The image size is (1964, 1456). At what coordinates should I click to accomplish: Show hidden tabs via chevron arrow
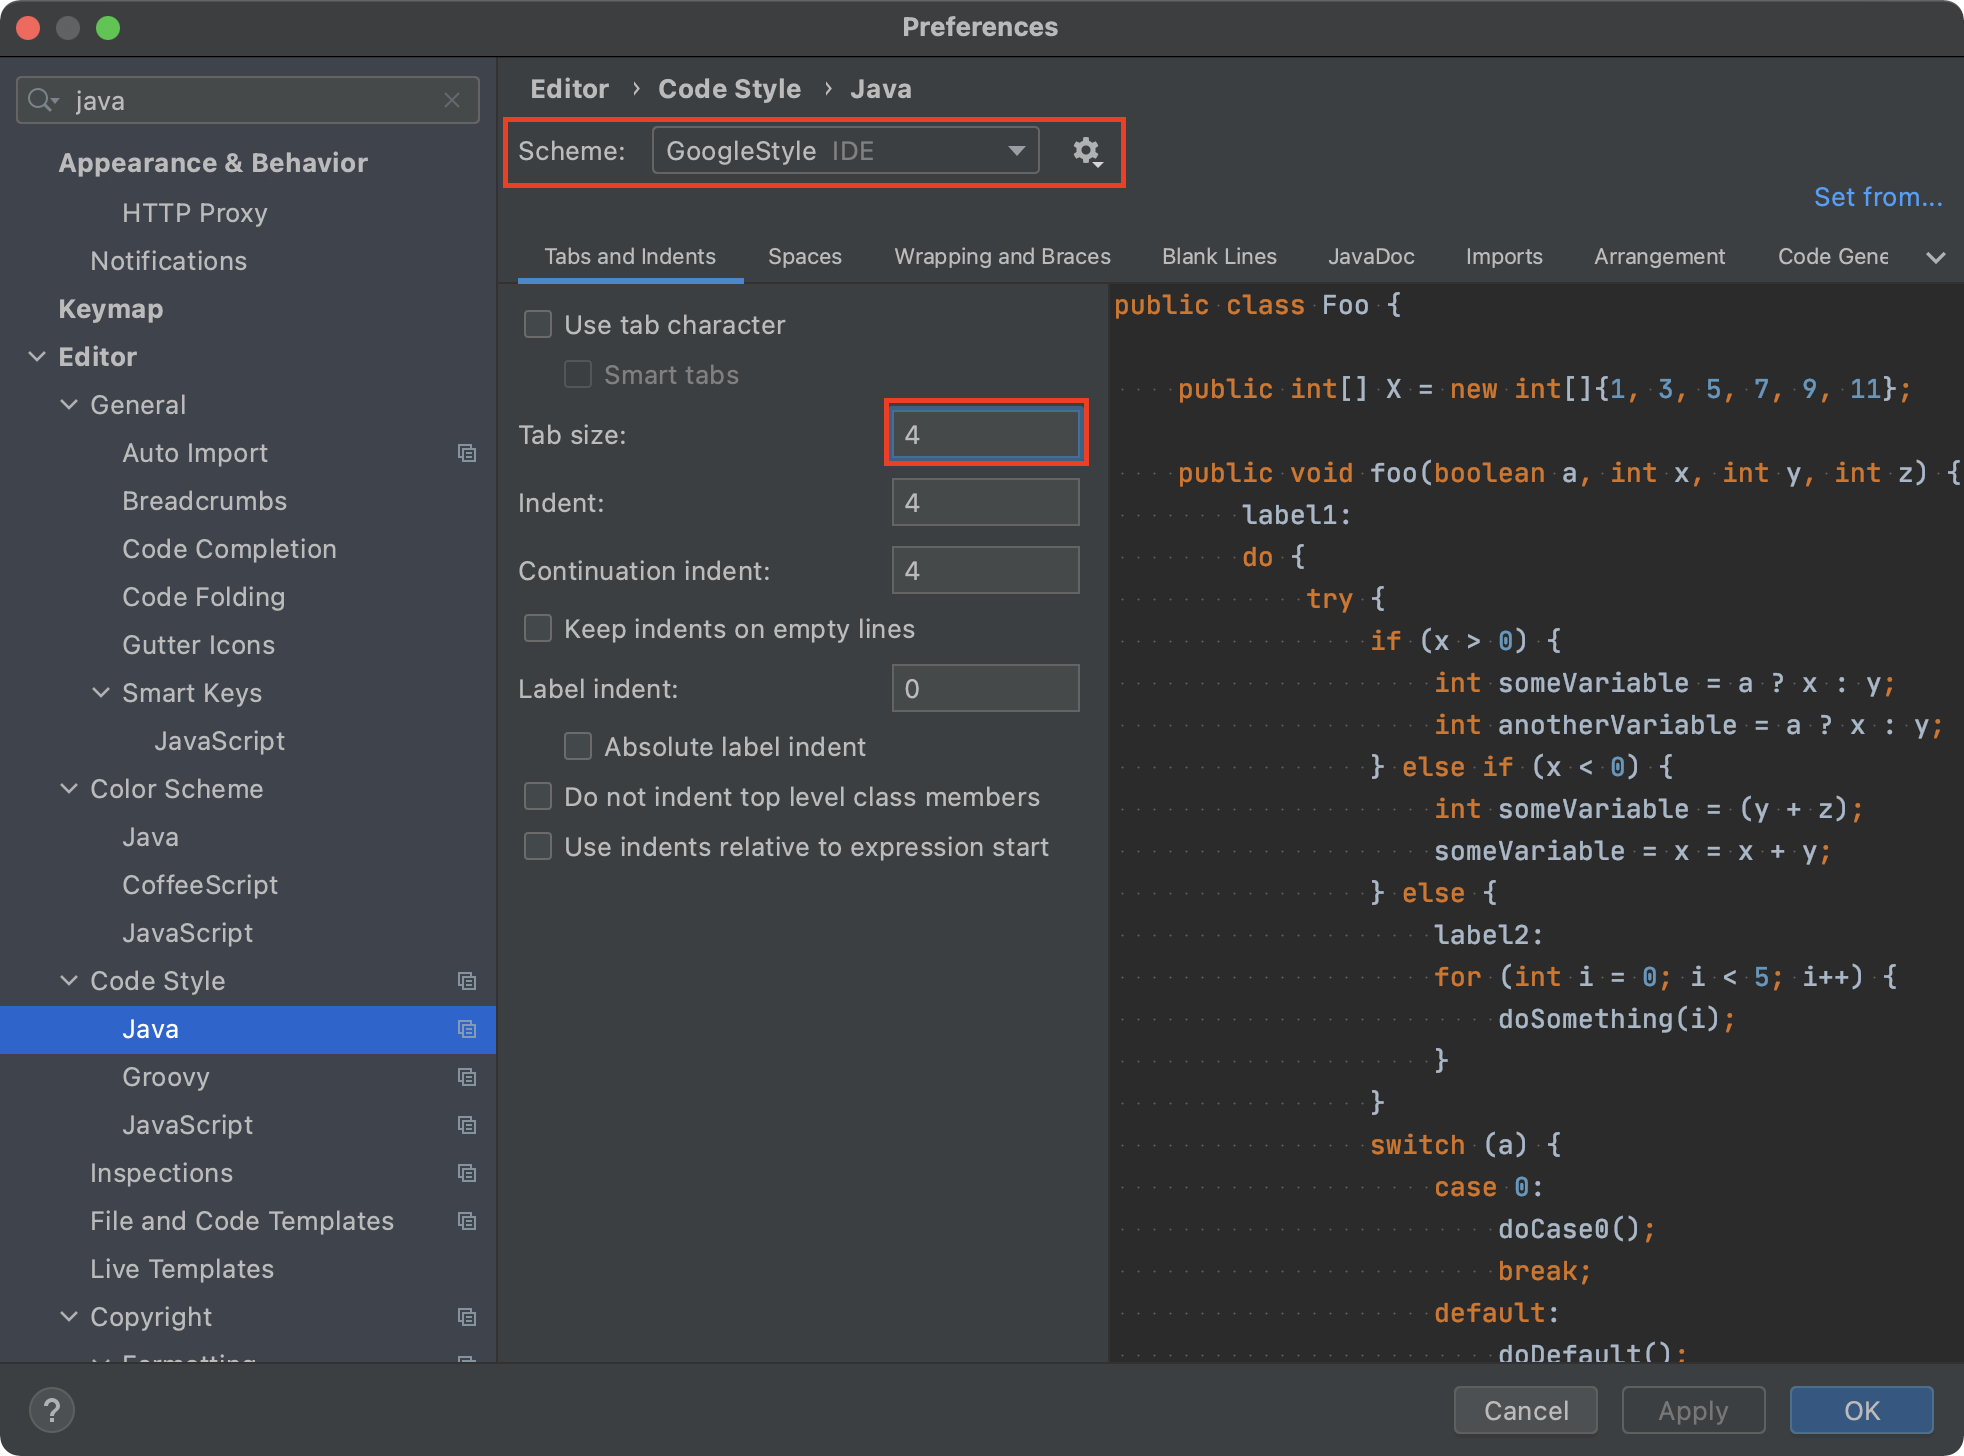tap(1935, 257)
